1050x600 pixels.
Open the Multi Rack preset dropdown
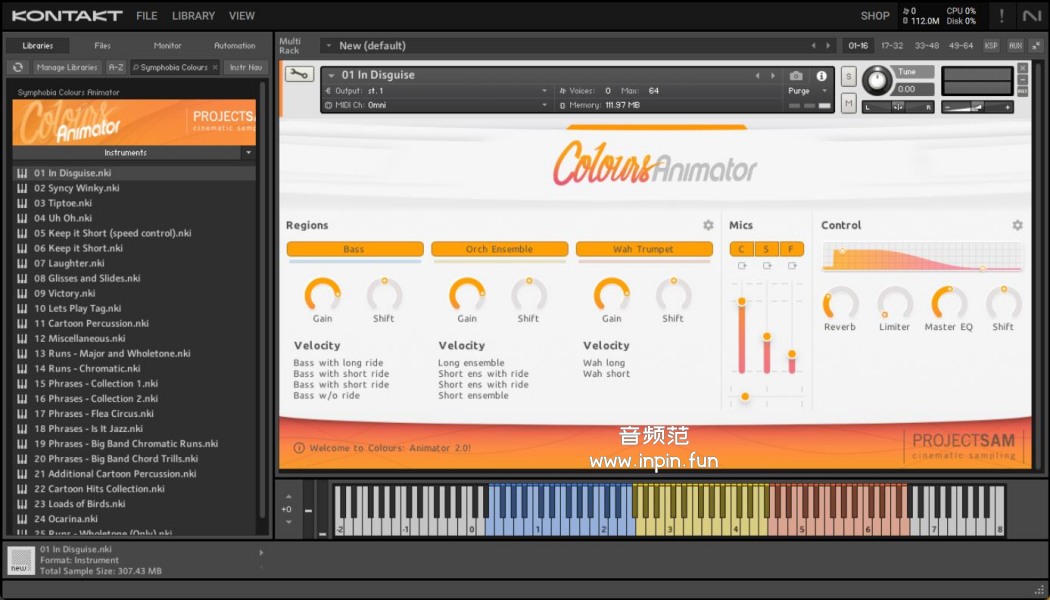pos(328,46)
